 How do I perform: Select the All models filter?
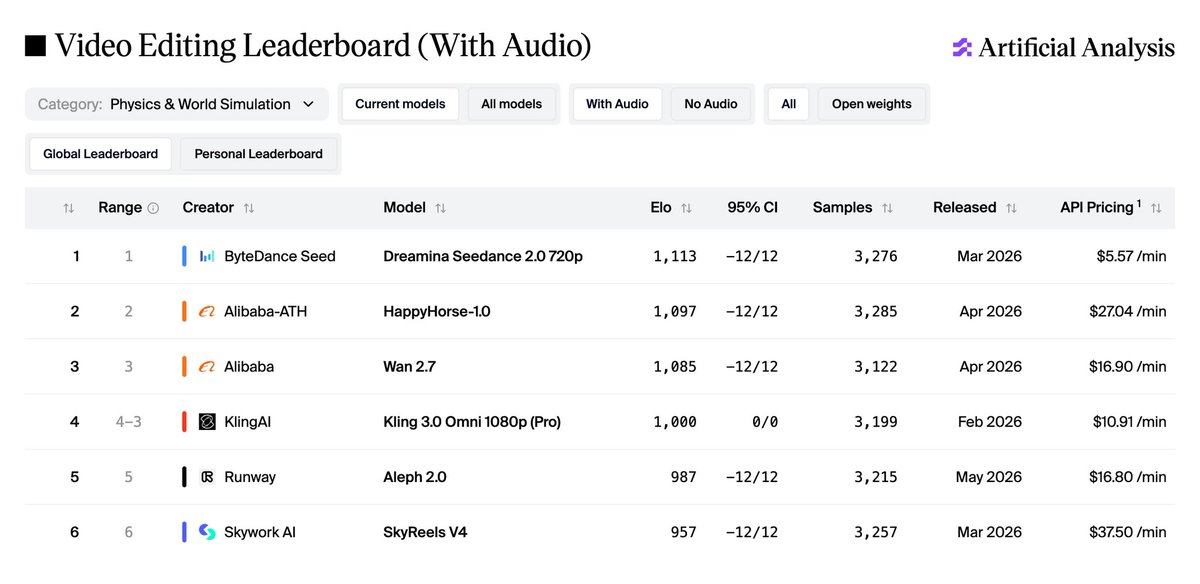(511, 104)
